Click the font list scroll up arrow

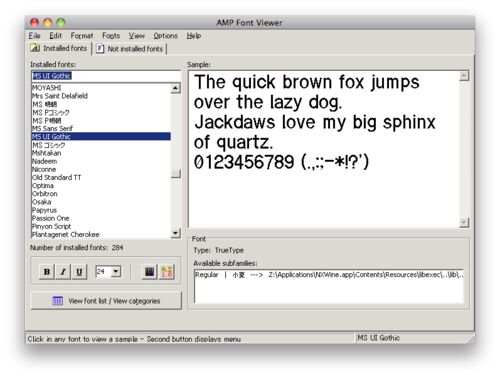pyautogui.click(x=175, y=88)
